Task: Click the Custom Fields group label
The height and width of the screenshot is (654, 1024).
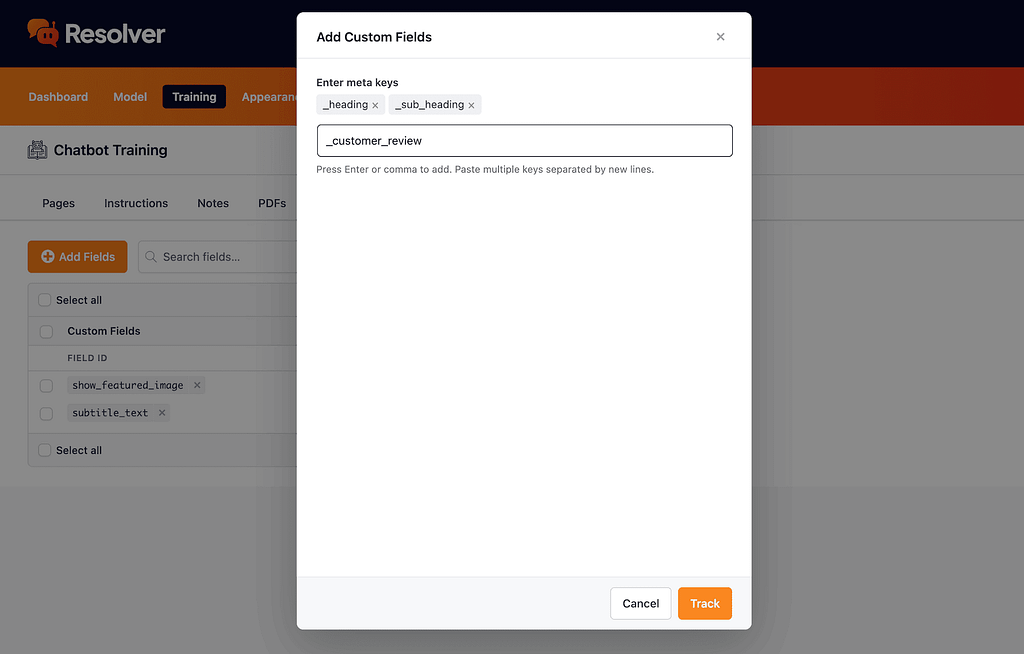Action: coord(104,331)
